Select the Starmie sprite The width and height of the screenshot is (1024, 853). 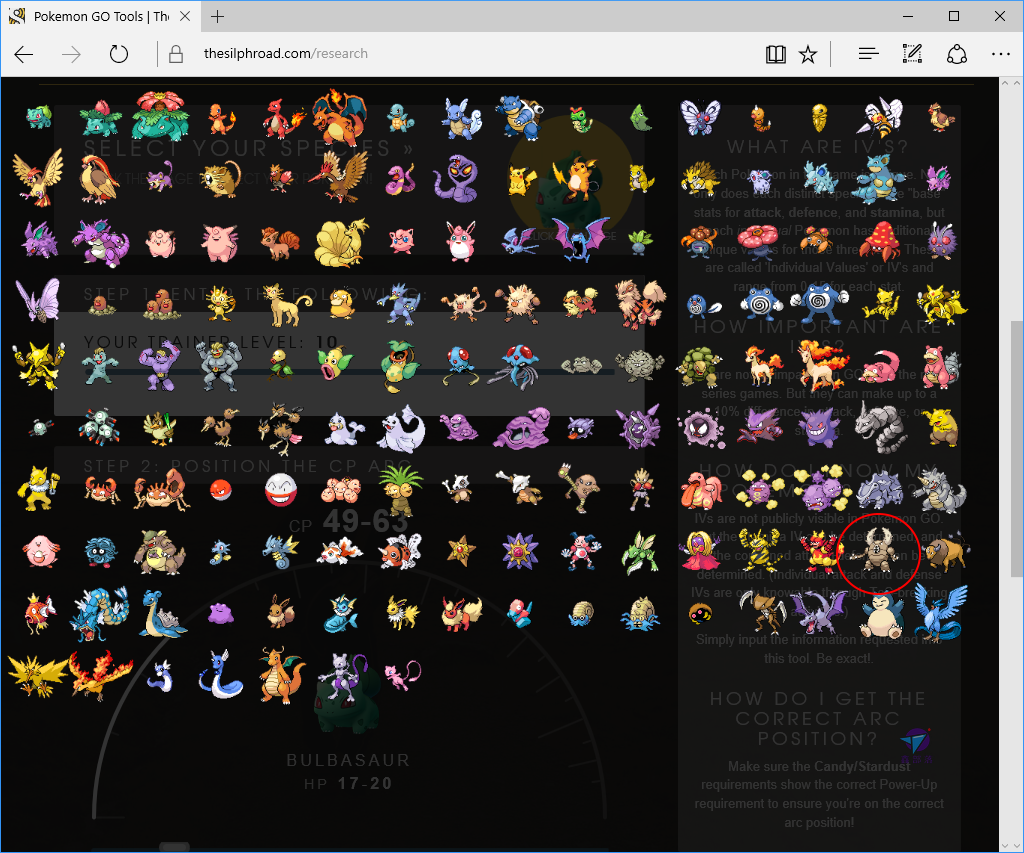[x=519, y=550]
